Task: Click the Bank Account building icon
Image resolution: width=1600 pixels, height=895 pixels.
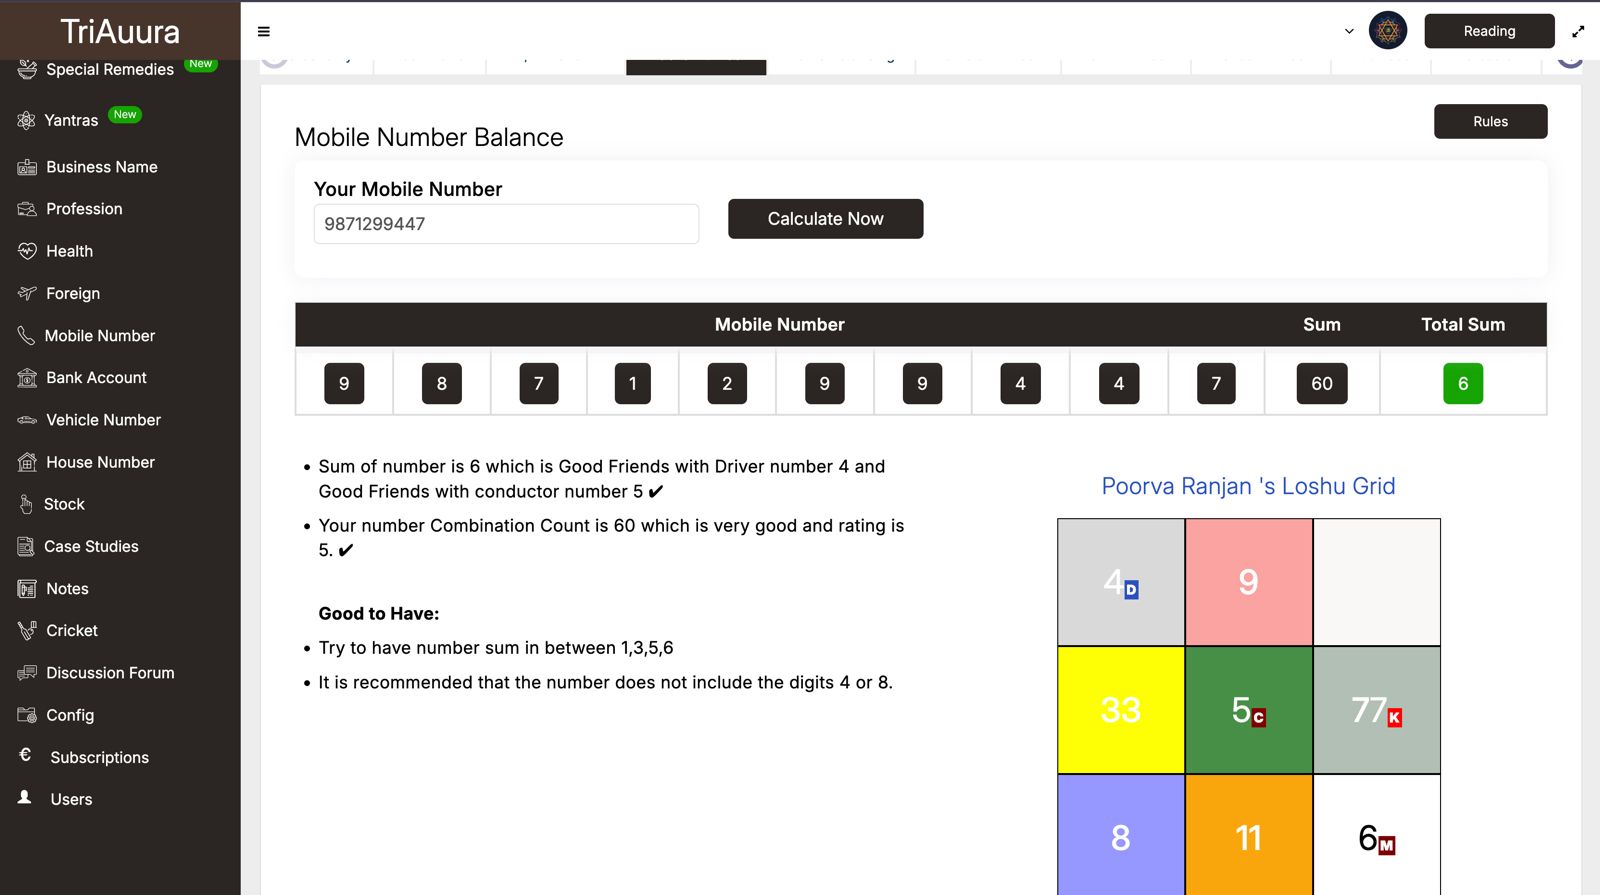Action: point(27,378)
